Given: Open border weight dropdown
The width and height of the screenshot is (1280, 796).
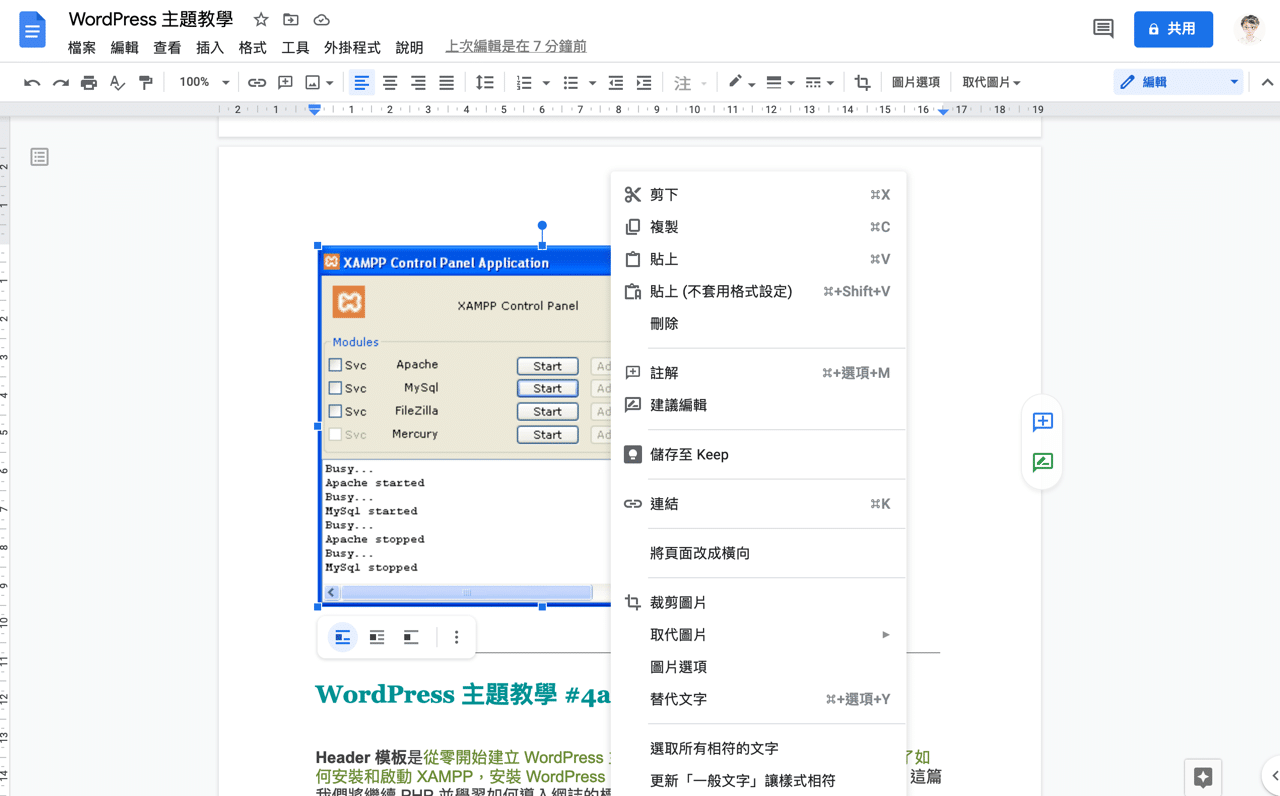Looking at the screenshot, I should [x=778, y=83].
